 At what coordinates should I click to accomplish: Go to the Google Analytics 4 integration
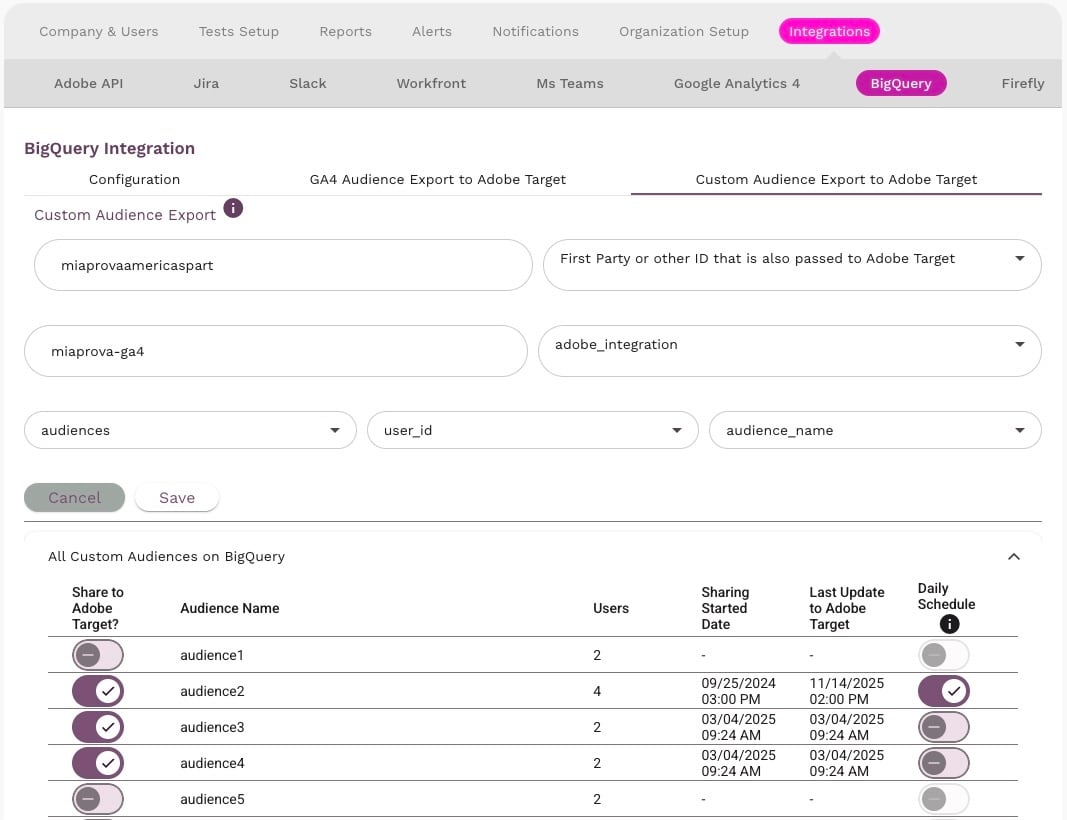coord(736,84)
